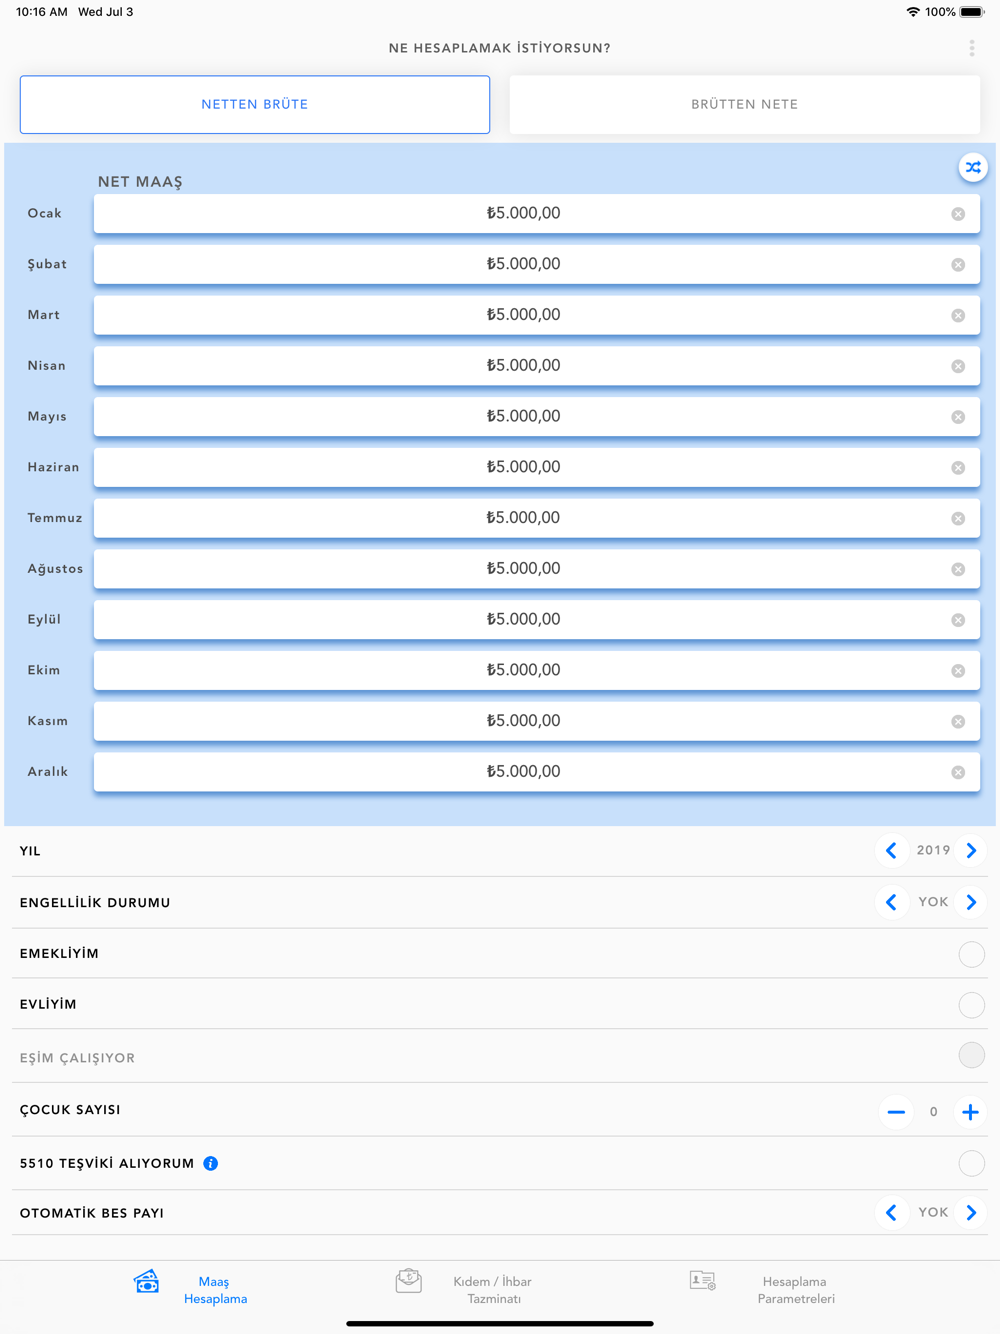
Task: Tap the battery icon in status bar
Action: pyautogui.click(x=972, y=12)
